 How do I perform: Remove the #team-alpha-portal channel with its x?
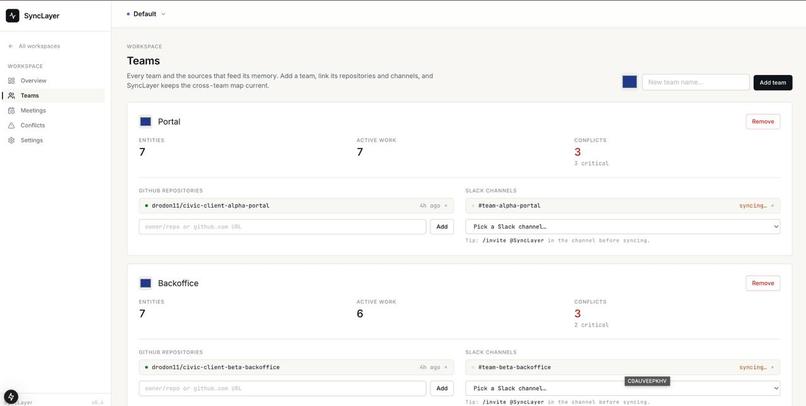[772, 206]
